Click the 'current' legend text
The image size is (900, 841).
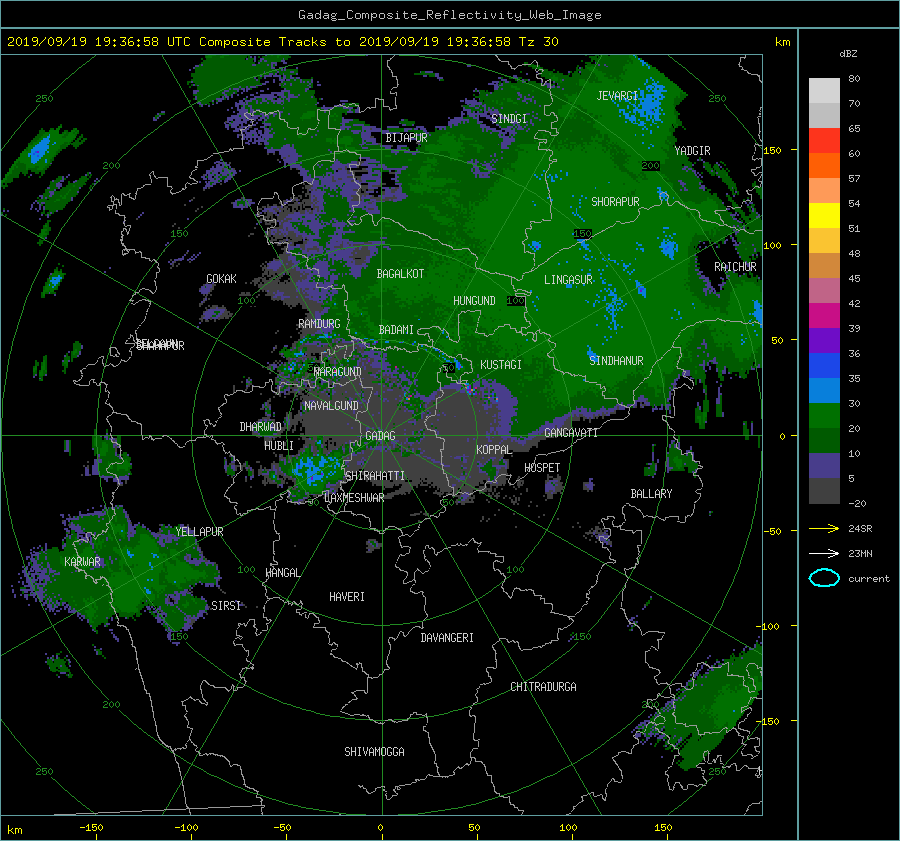coord(868,579)
